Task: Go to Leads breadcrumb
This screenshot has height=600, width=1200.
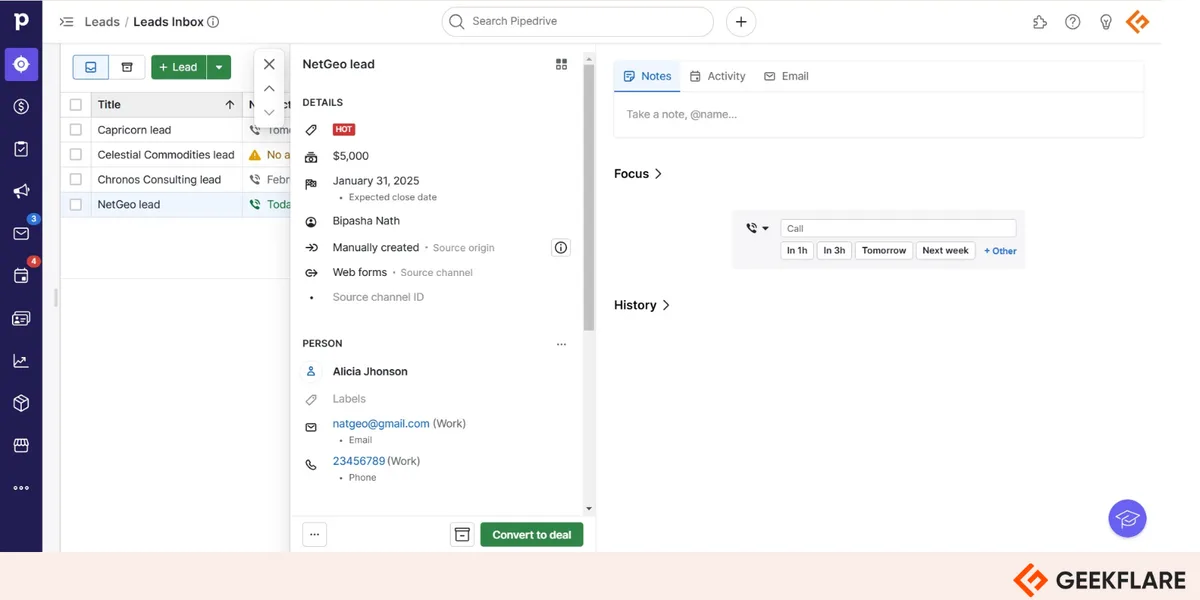Action: pyautogui.click(x=101, y=21)
